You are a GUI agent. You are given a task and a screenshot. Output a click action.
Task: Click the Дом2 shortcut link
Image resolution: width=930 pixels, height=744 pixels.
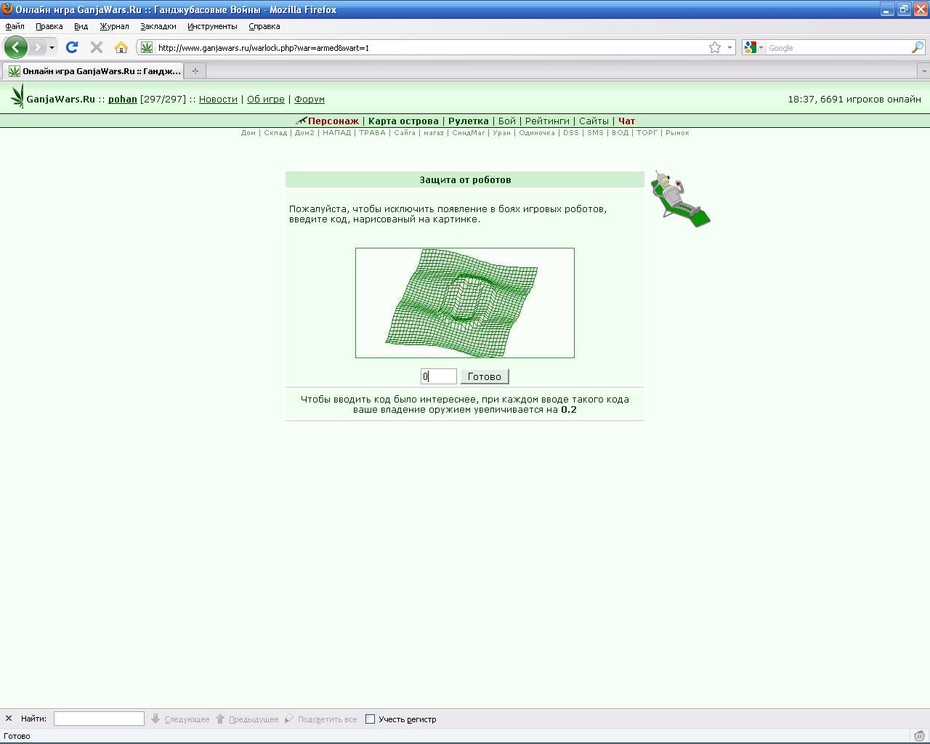coord(304,133)
